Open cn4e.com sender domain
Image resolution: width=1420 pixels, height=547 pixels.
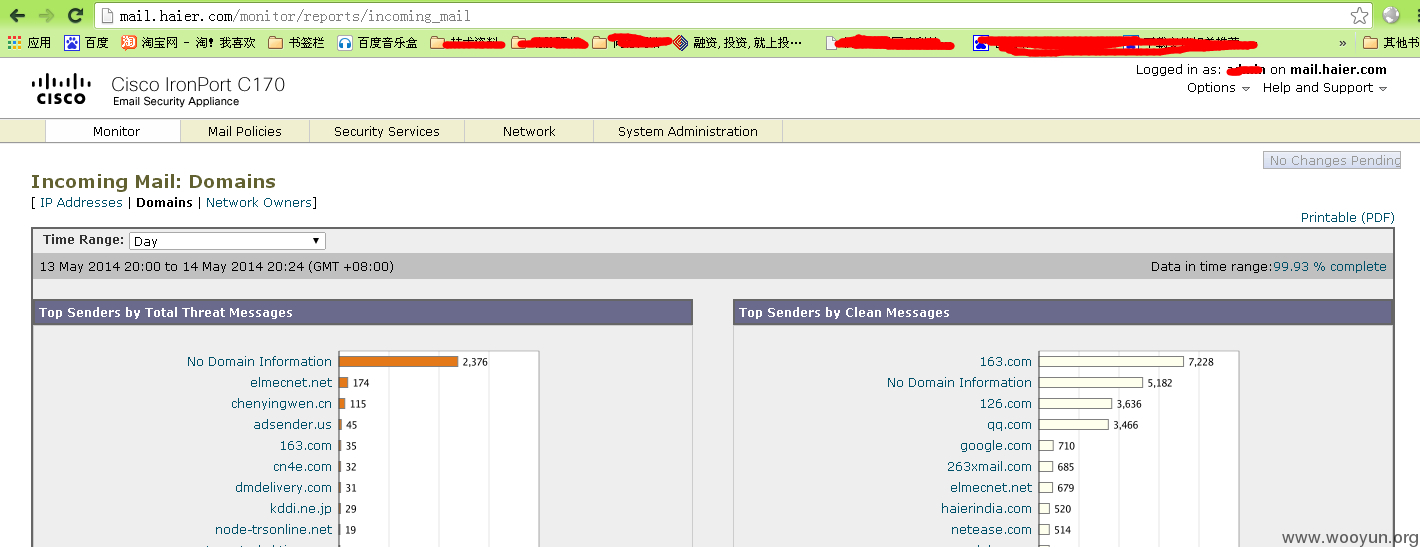click(302, 466)
